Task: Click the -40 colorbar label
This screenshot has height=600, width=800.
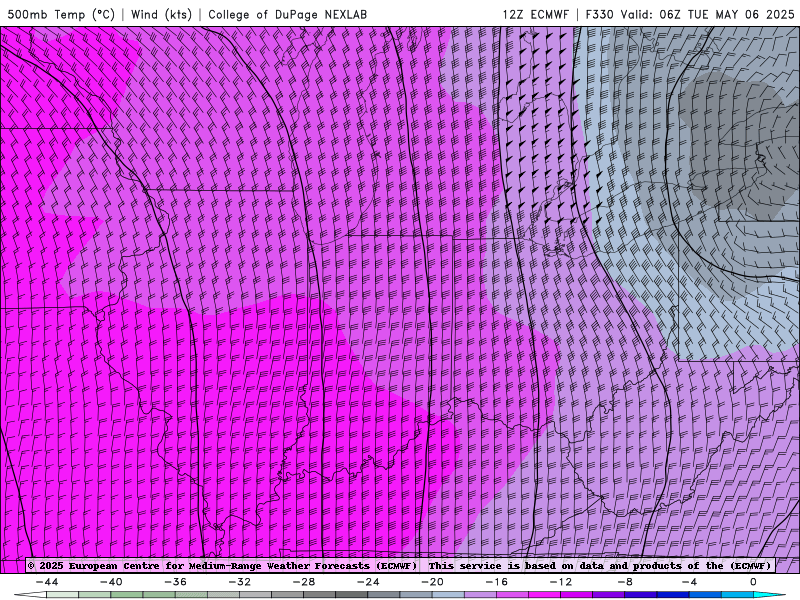Action: [x=111, y=582]
